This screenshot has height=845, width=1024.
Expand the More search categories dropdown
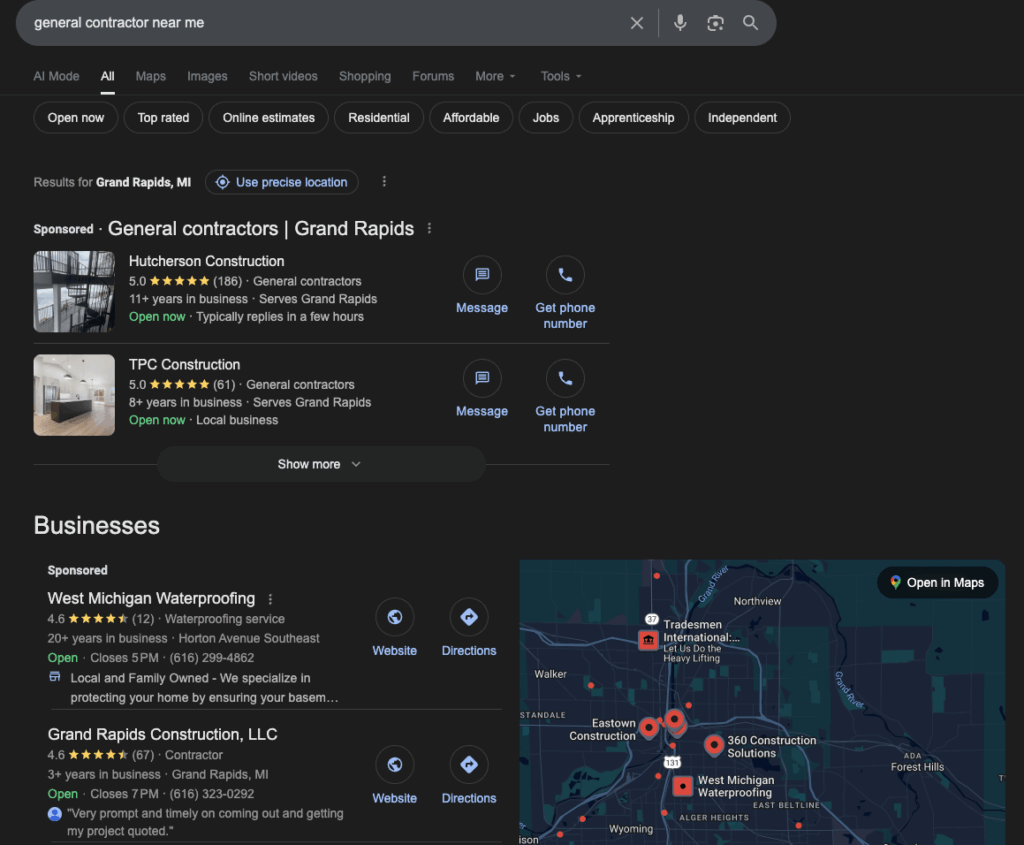coord(495,76)
